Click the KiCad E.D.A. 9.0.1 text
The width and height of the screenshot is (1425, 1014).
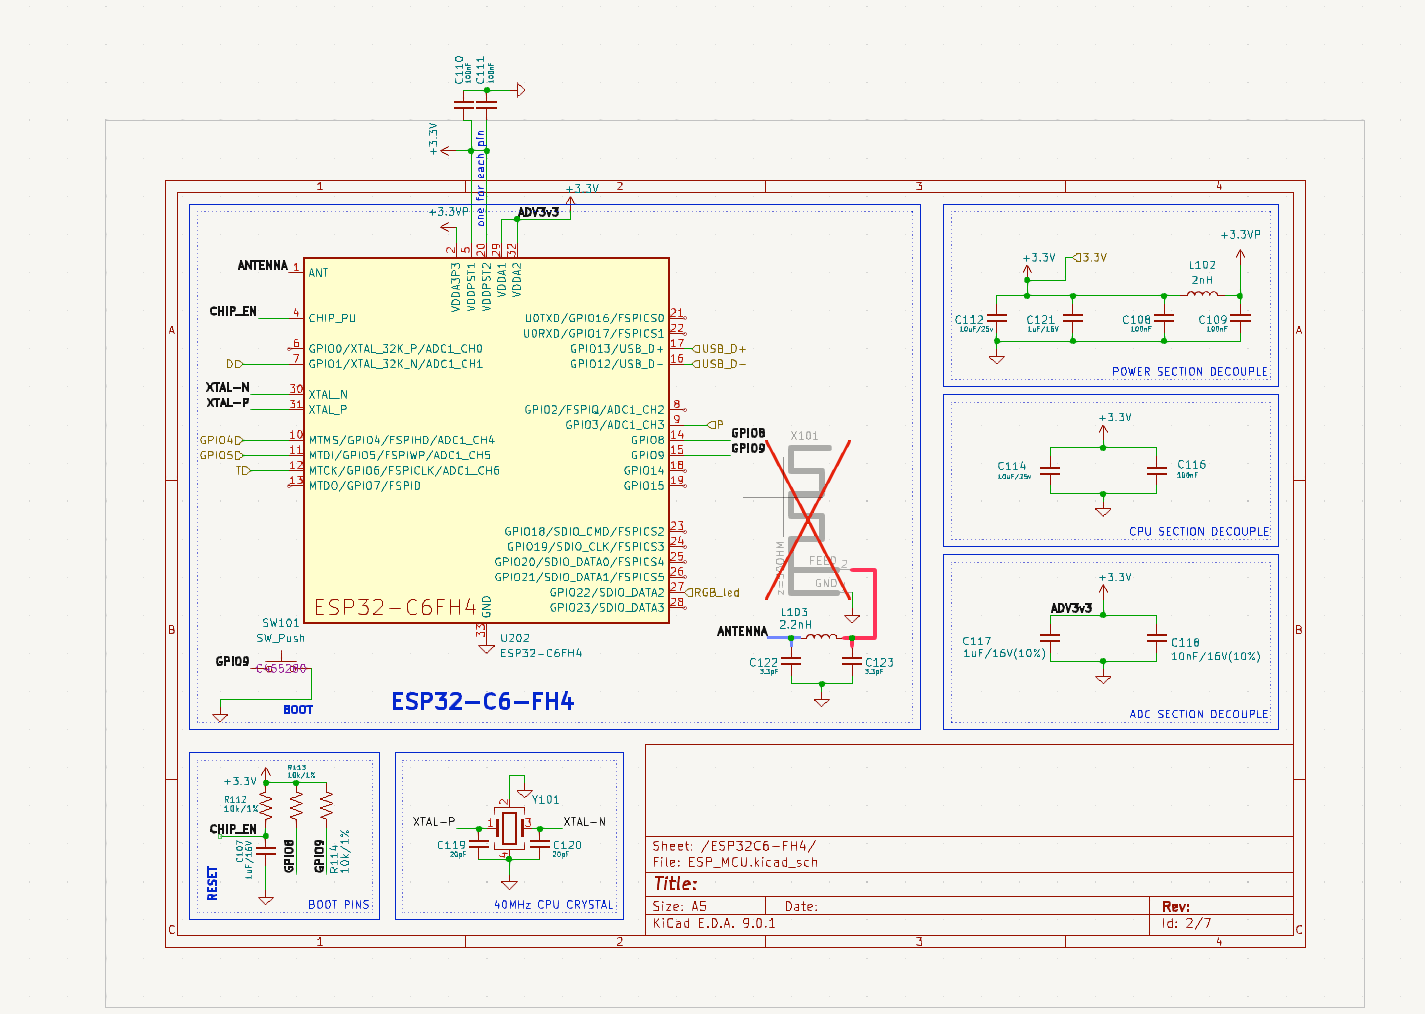click(714, 923)
